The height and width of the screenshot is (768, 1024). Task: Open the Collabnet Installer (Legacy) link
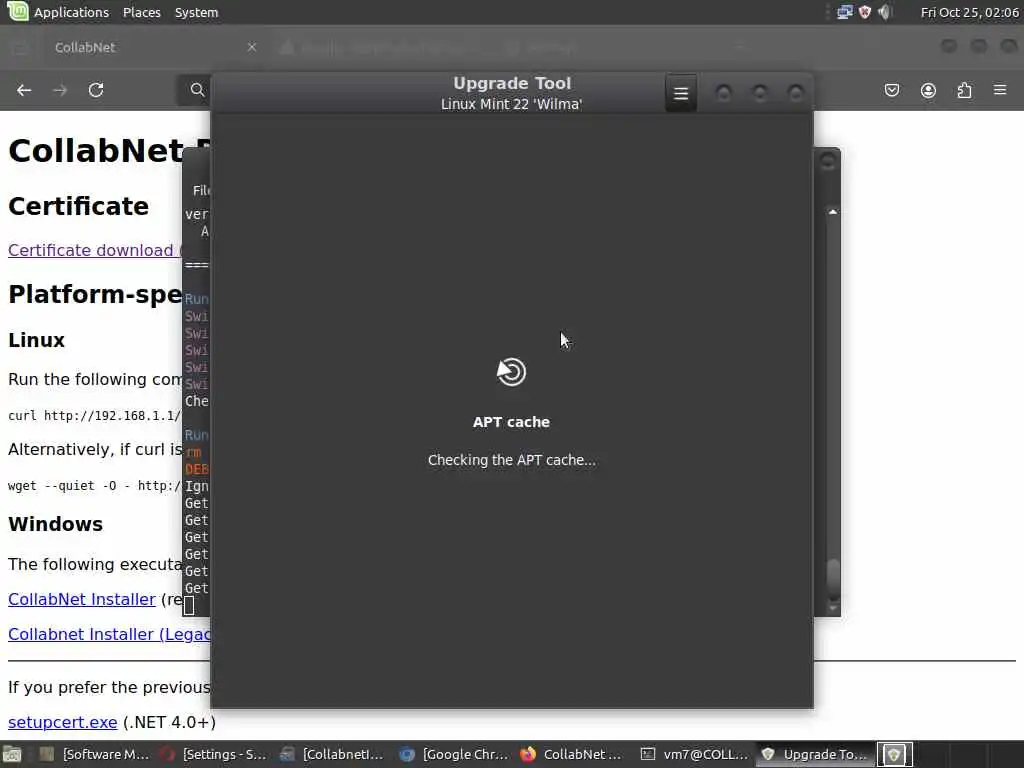tap(109, 634)
